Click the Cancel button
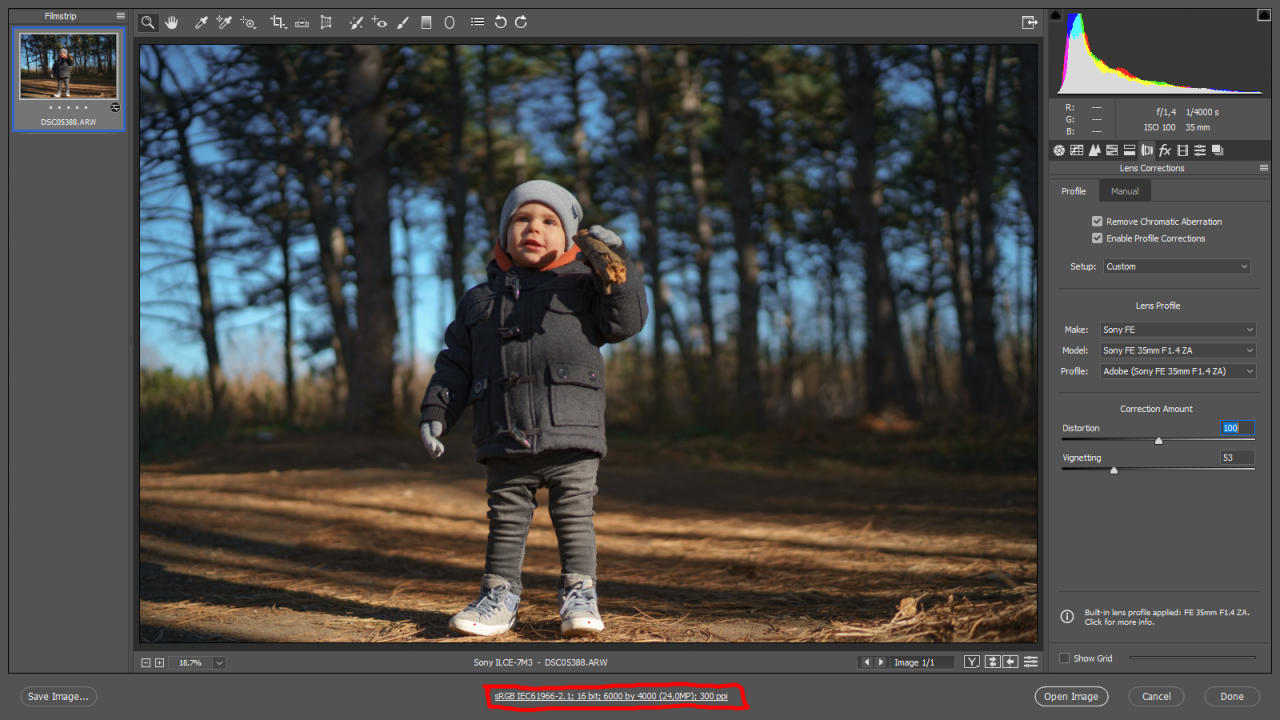Image resolution: width=1280 pixels, height=720 pixels. (x=1156, y=696)
